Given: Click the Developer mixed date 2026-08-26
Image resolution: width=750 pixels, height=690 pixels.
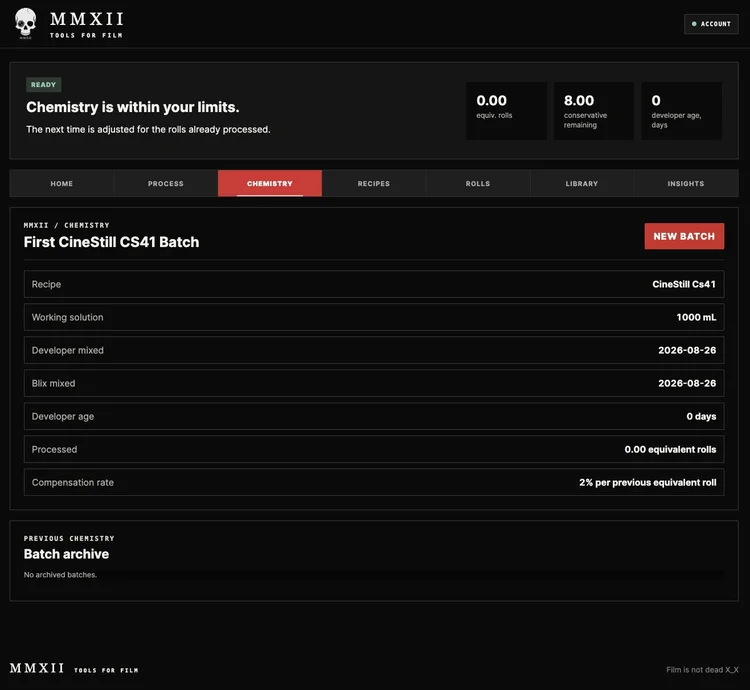Looking at the screenshot, I should (687, 350).
